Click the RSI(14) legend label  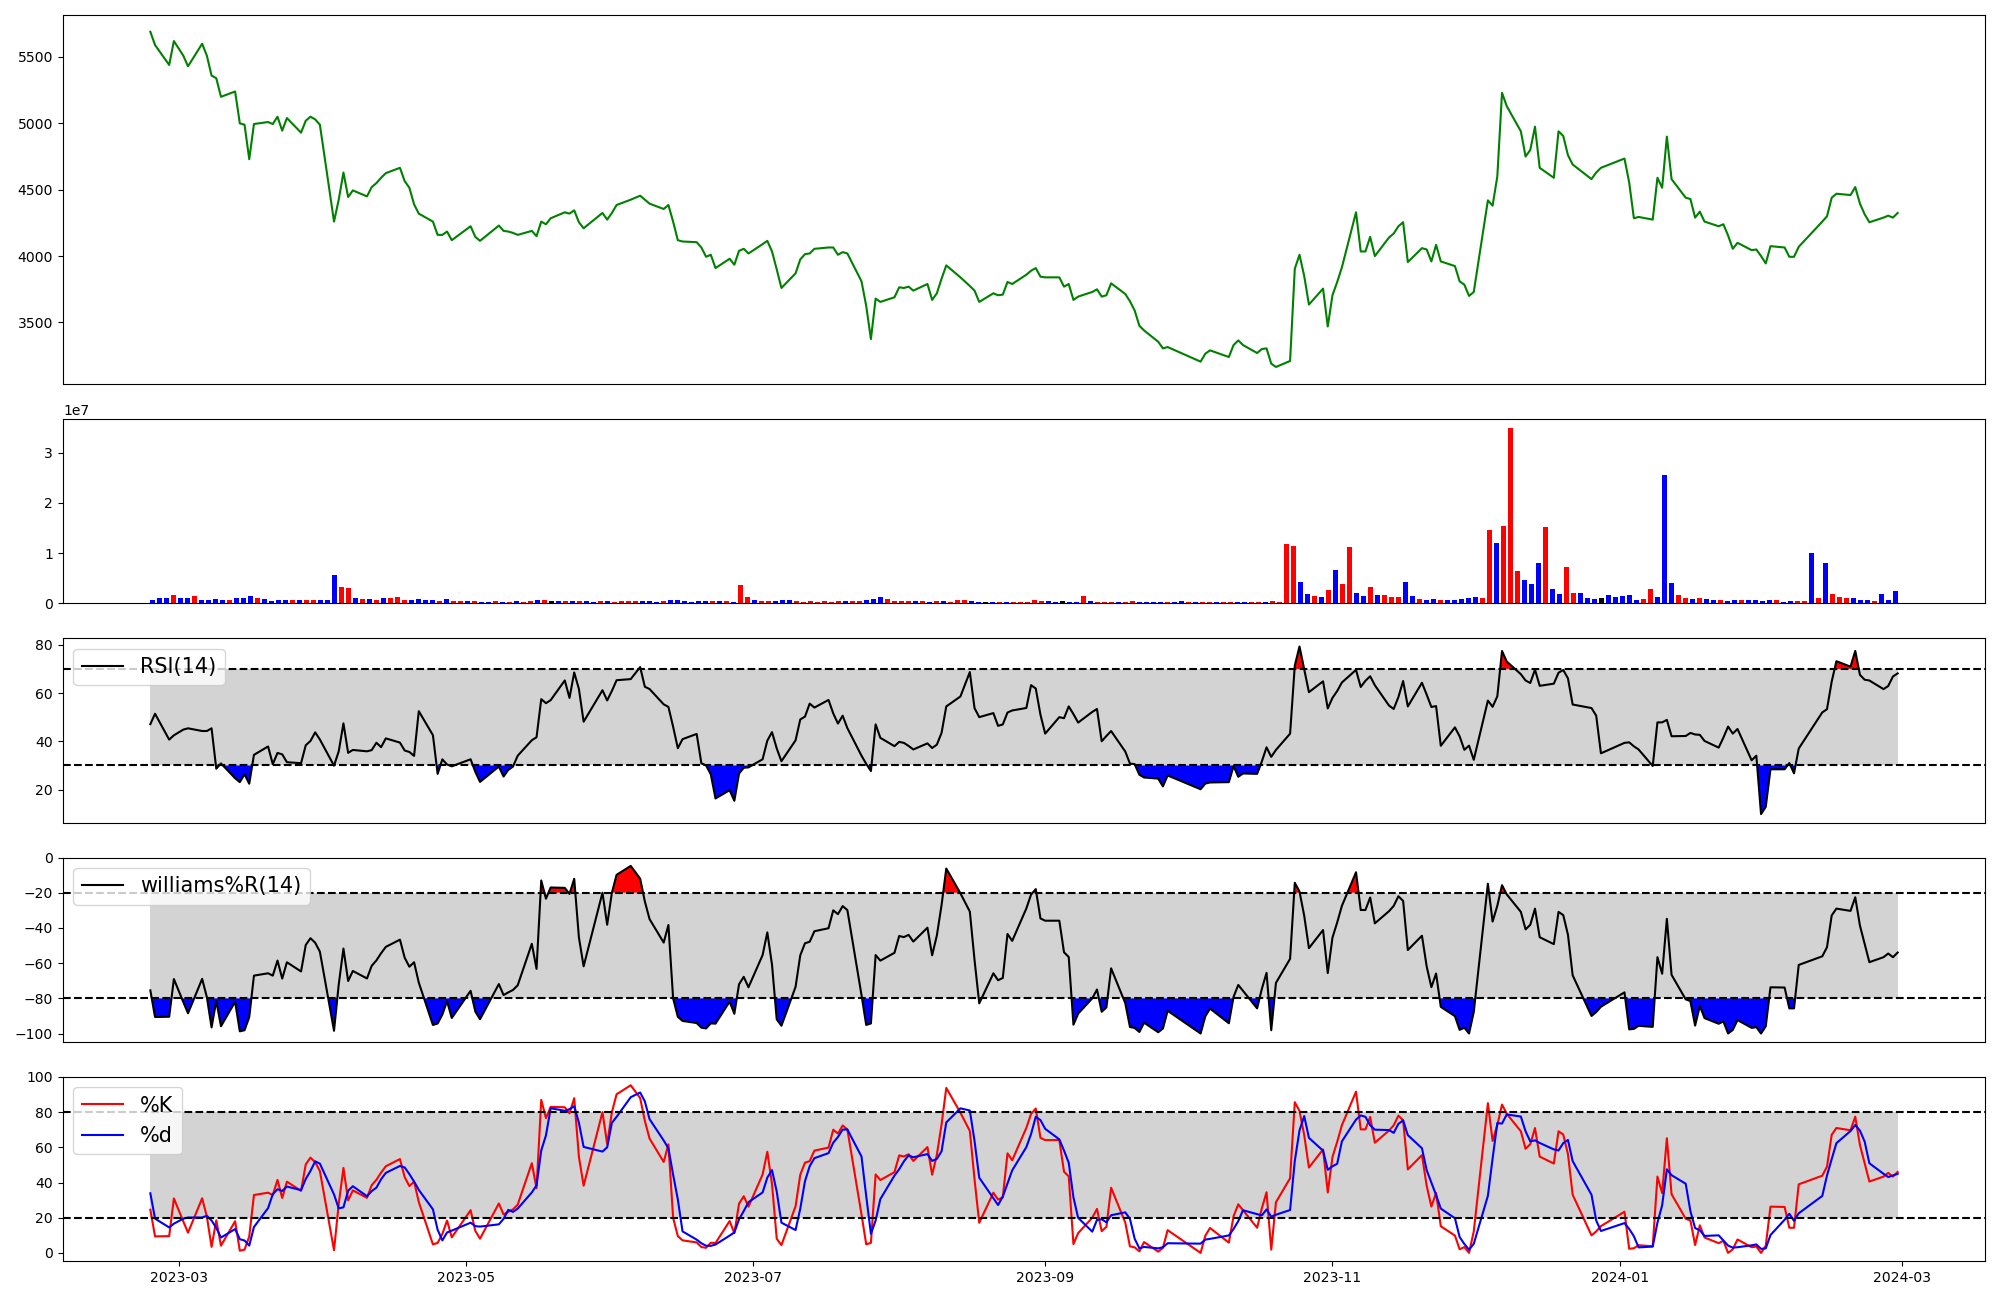[x=177, y=666]
